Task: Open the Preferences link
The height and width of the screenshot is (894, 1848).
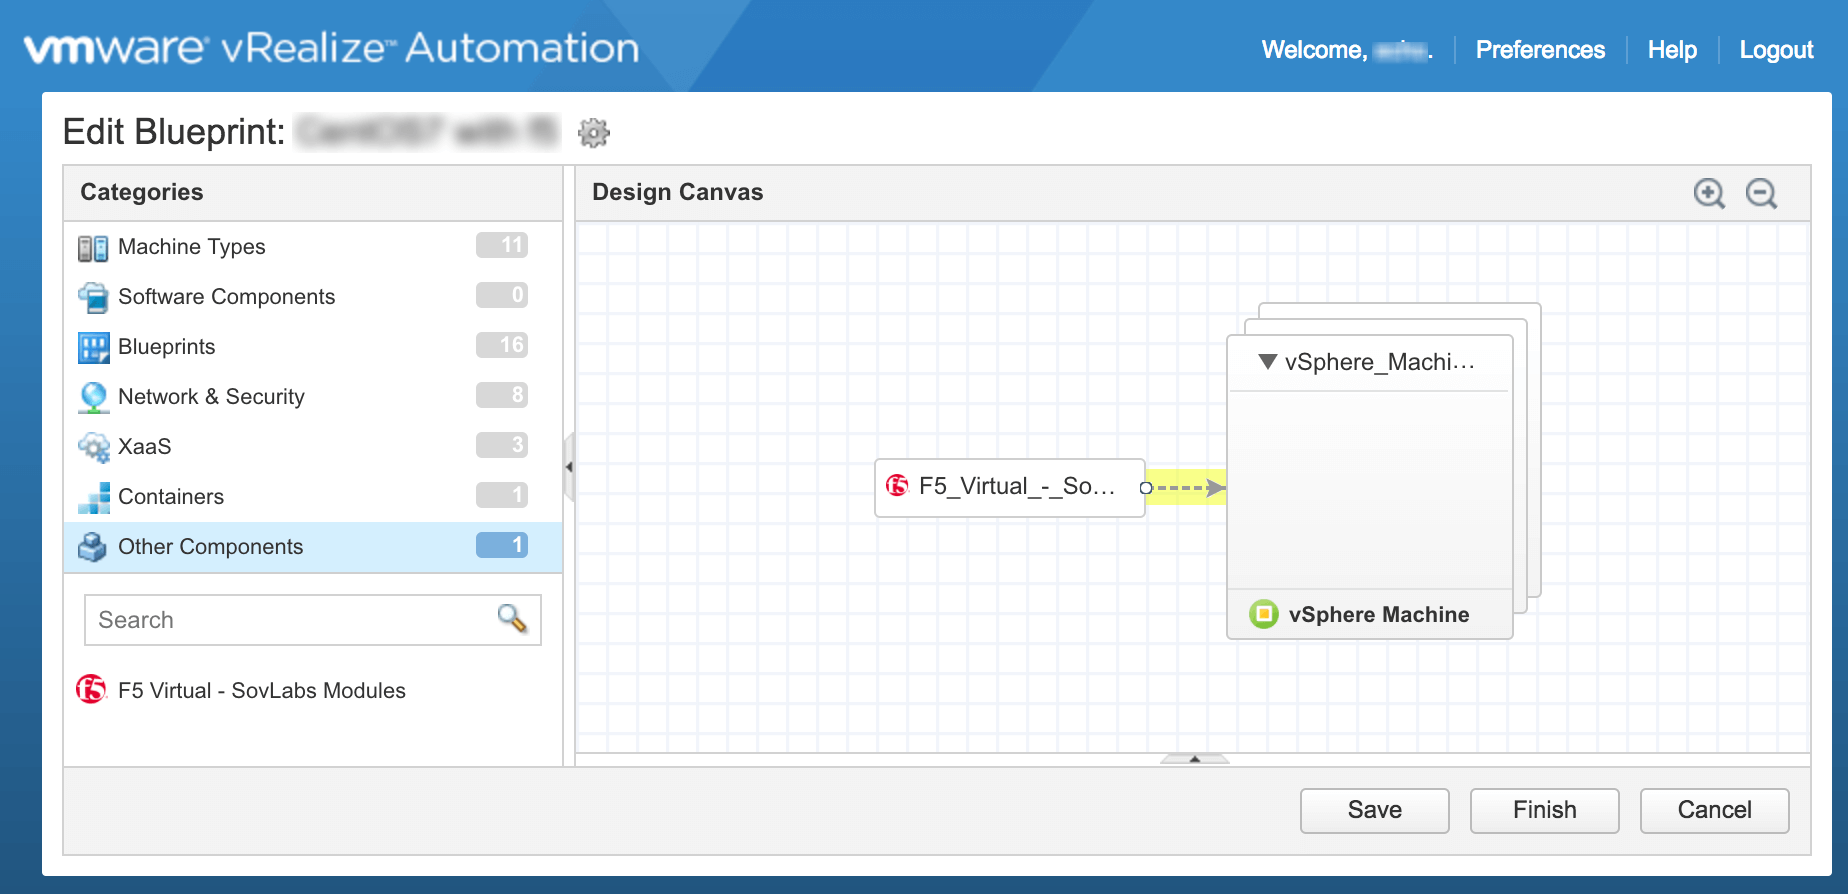Action: pyautogui.click(x=1540, y=50)
